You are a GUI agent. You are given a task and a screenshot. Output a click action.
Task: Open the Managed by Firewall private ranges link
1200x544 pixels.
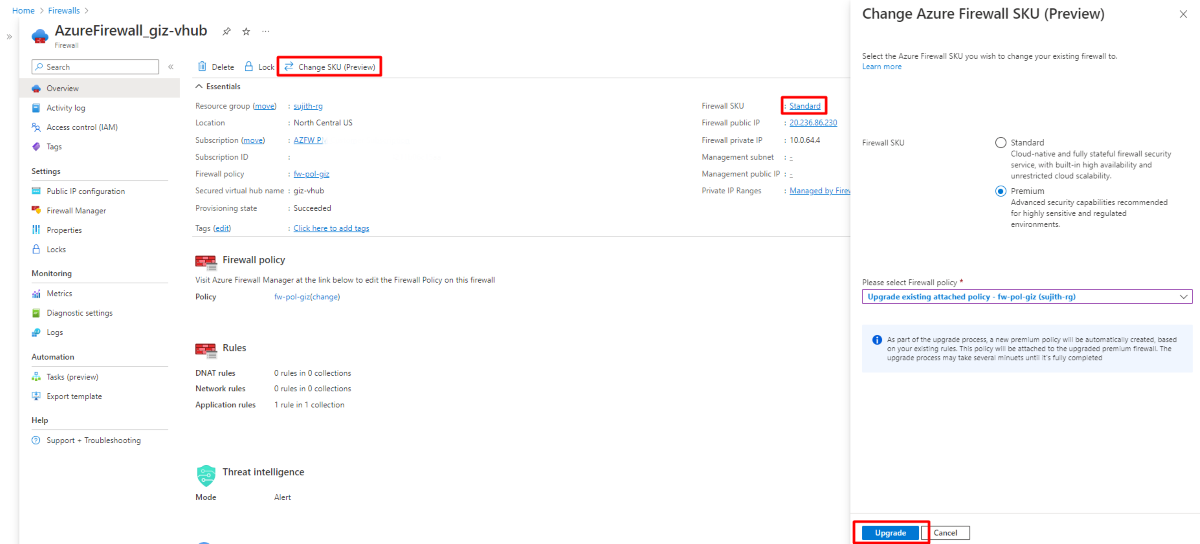pyautogui.click(x=819, y=190)
